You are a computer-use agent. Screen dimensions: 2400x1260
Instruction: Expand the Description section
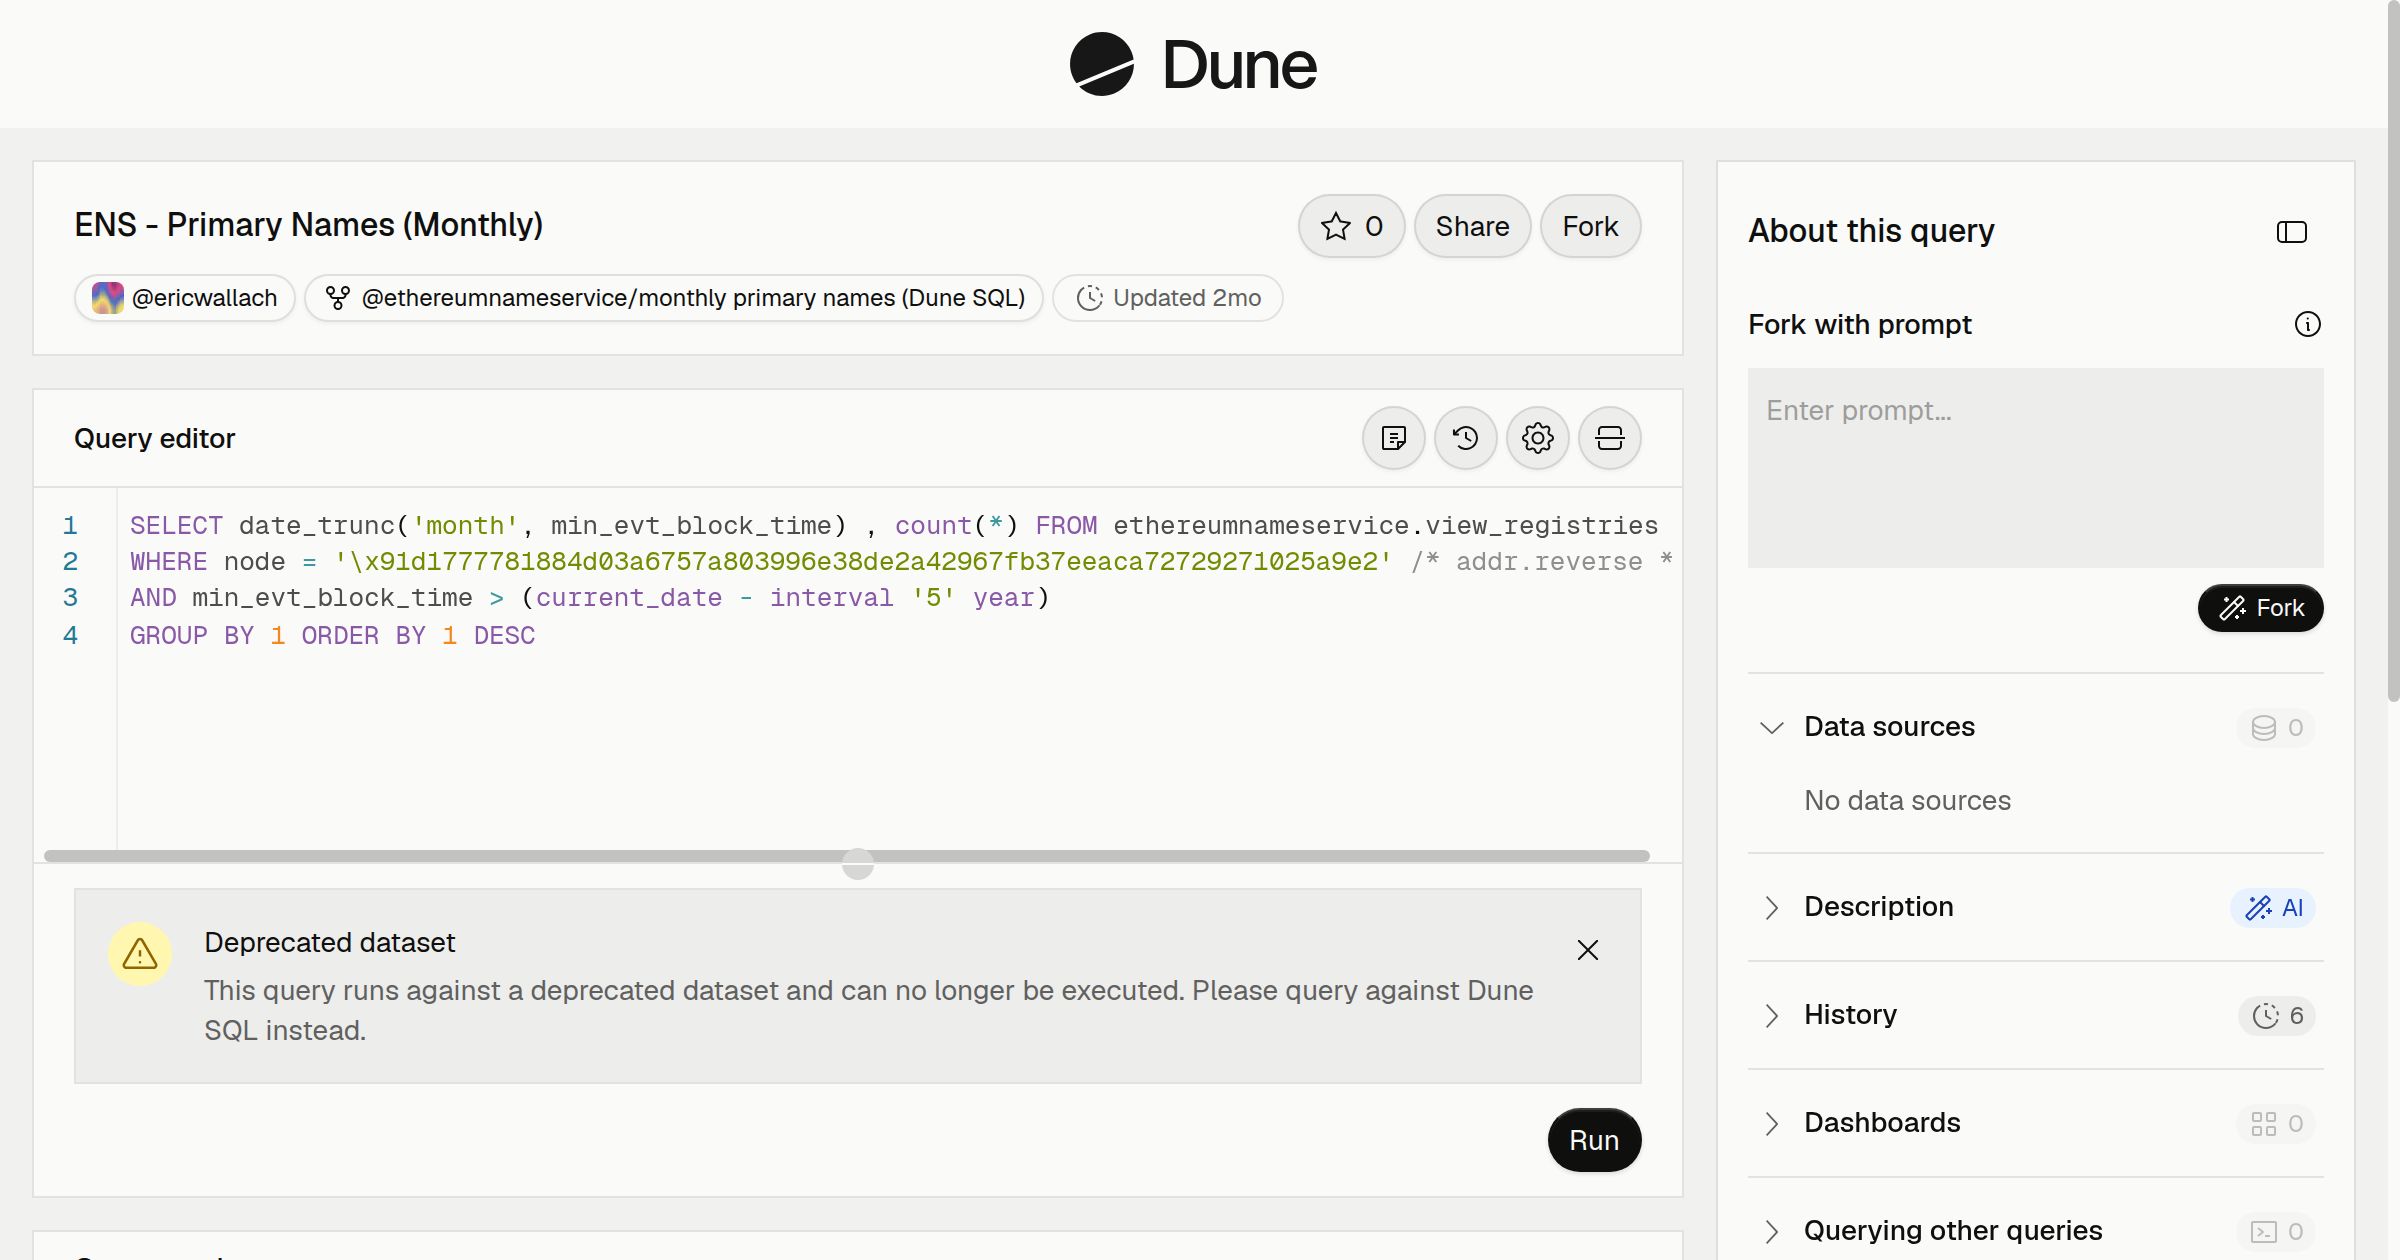click(1771, 907)
